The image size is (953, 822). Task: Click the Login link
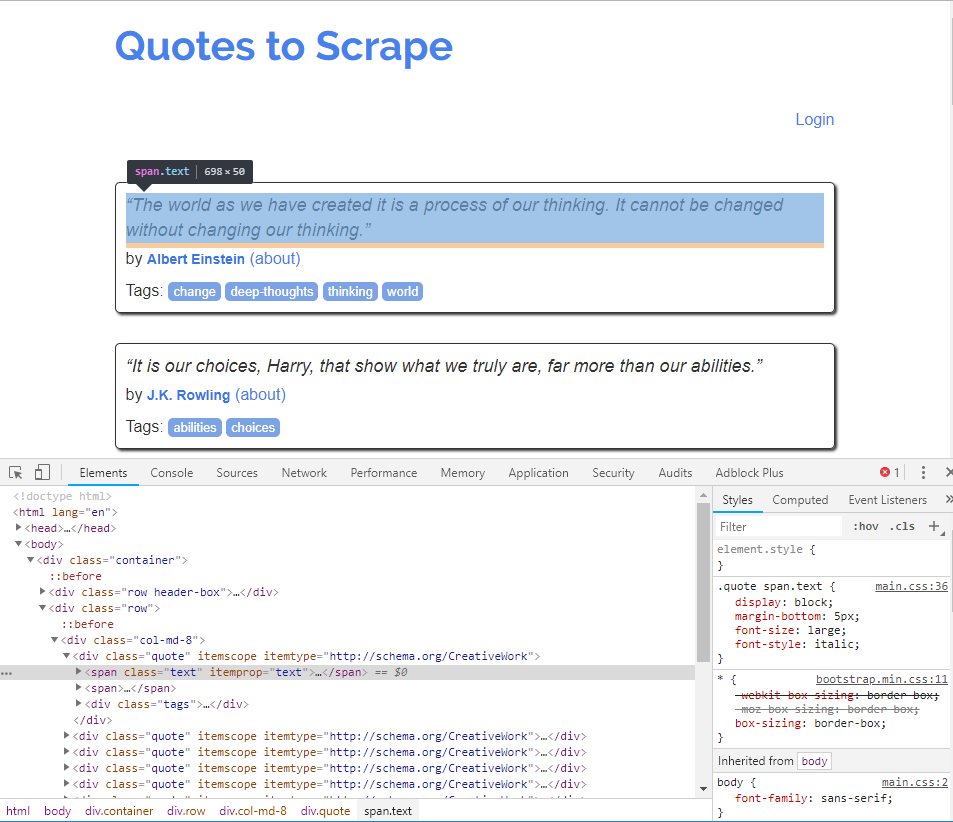(814, 119)
